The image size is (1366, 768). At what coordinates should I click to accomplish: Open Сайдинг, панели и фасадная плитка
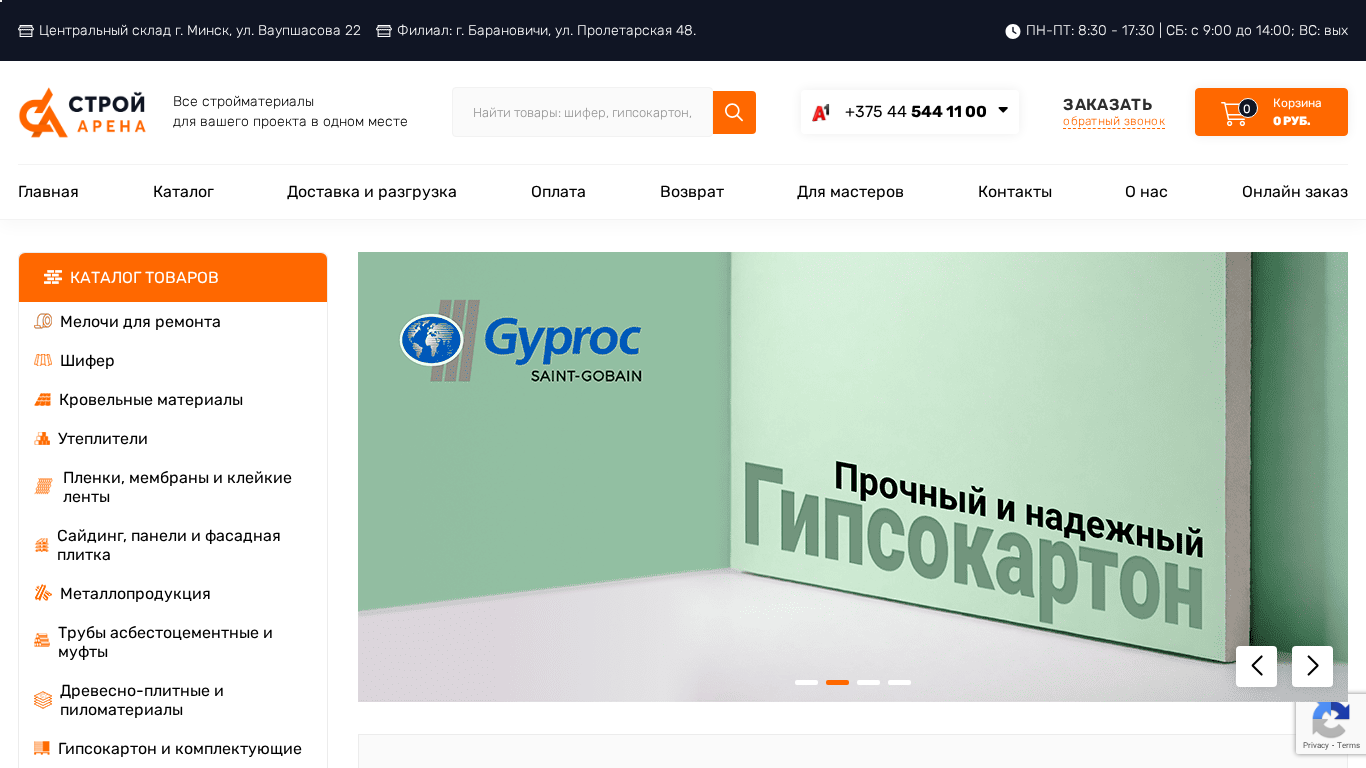[169, 545]
